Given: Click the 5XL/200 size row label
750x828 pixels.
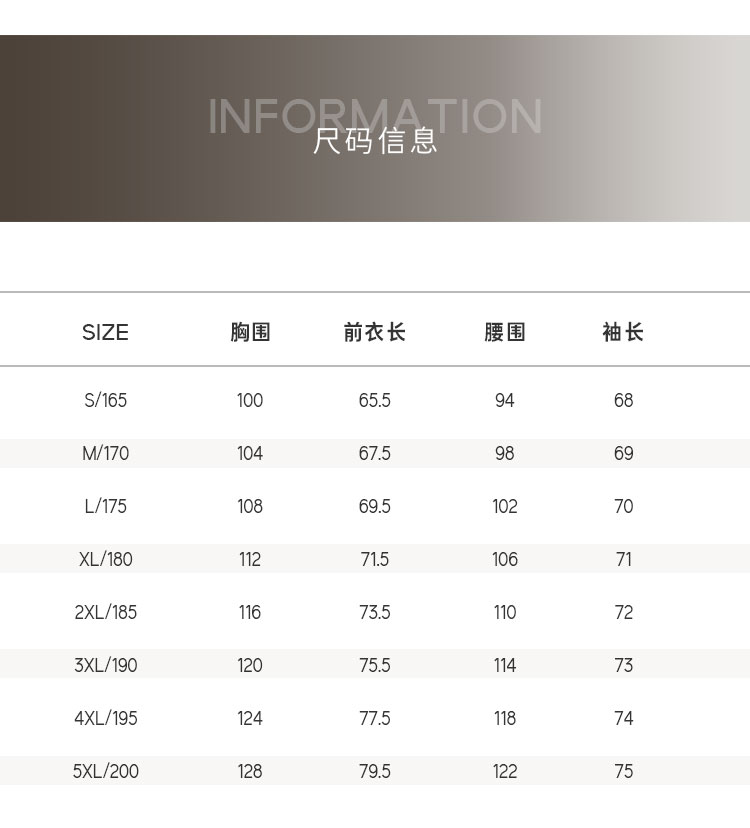Looking at the screenshot, I should coord(105,772).
